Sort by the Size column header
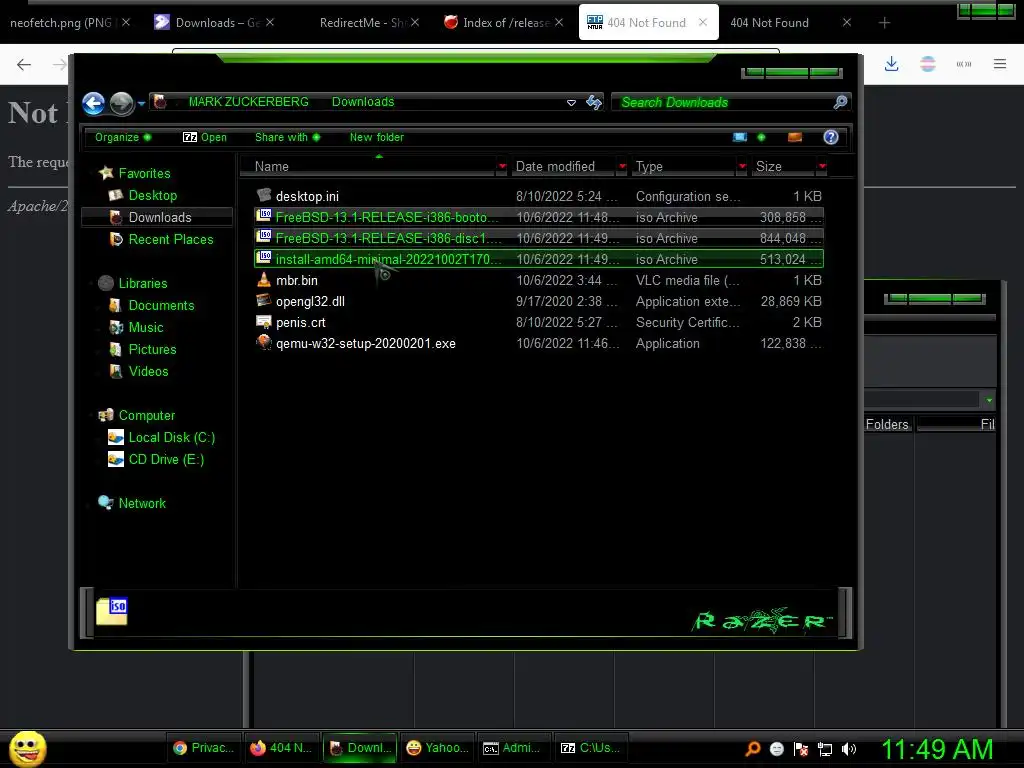The width and height of the screenshot is (1024, 768). click(x=784, y=167)
